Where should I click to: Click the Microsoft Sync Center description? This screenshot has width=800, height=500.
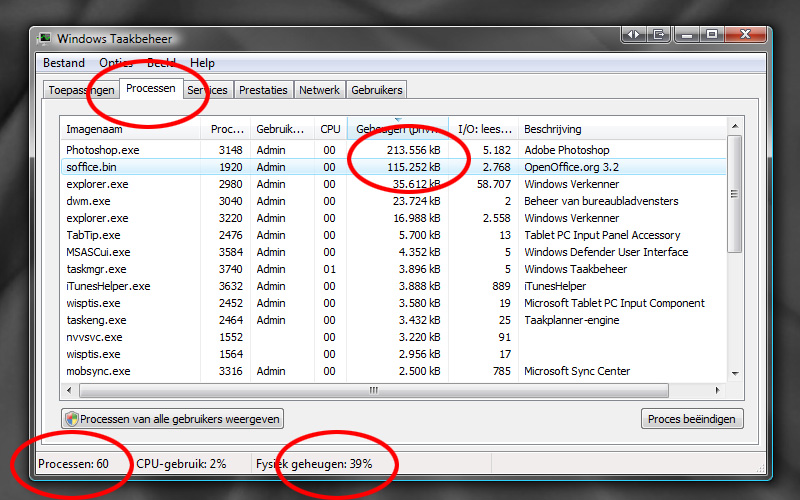pos(577,371)
